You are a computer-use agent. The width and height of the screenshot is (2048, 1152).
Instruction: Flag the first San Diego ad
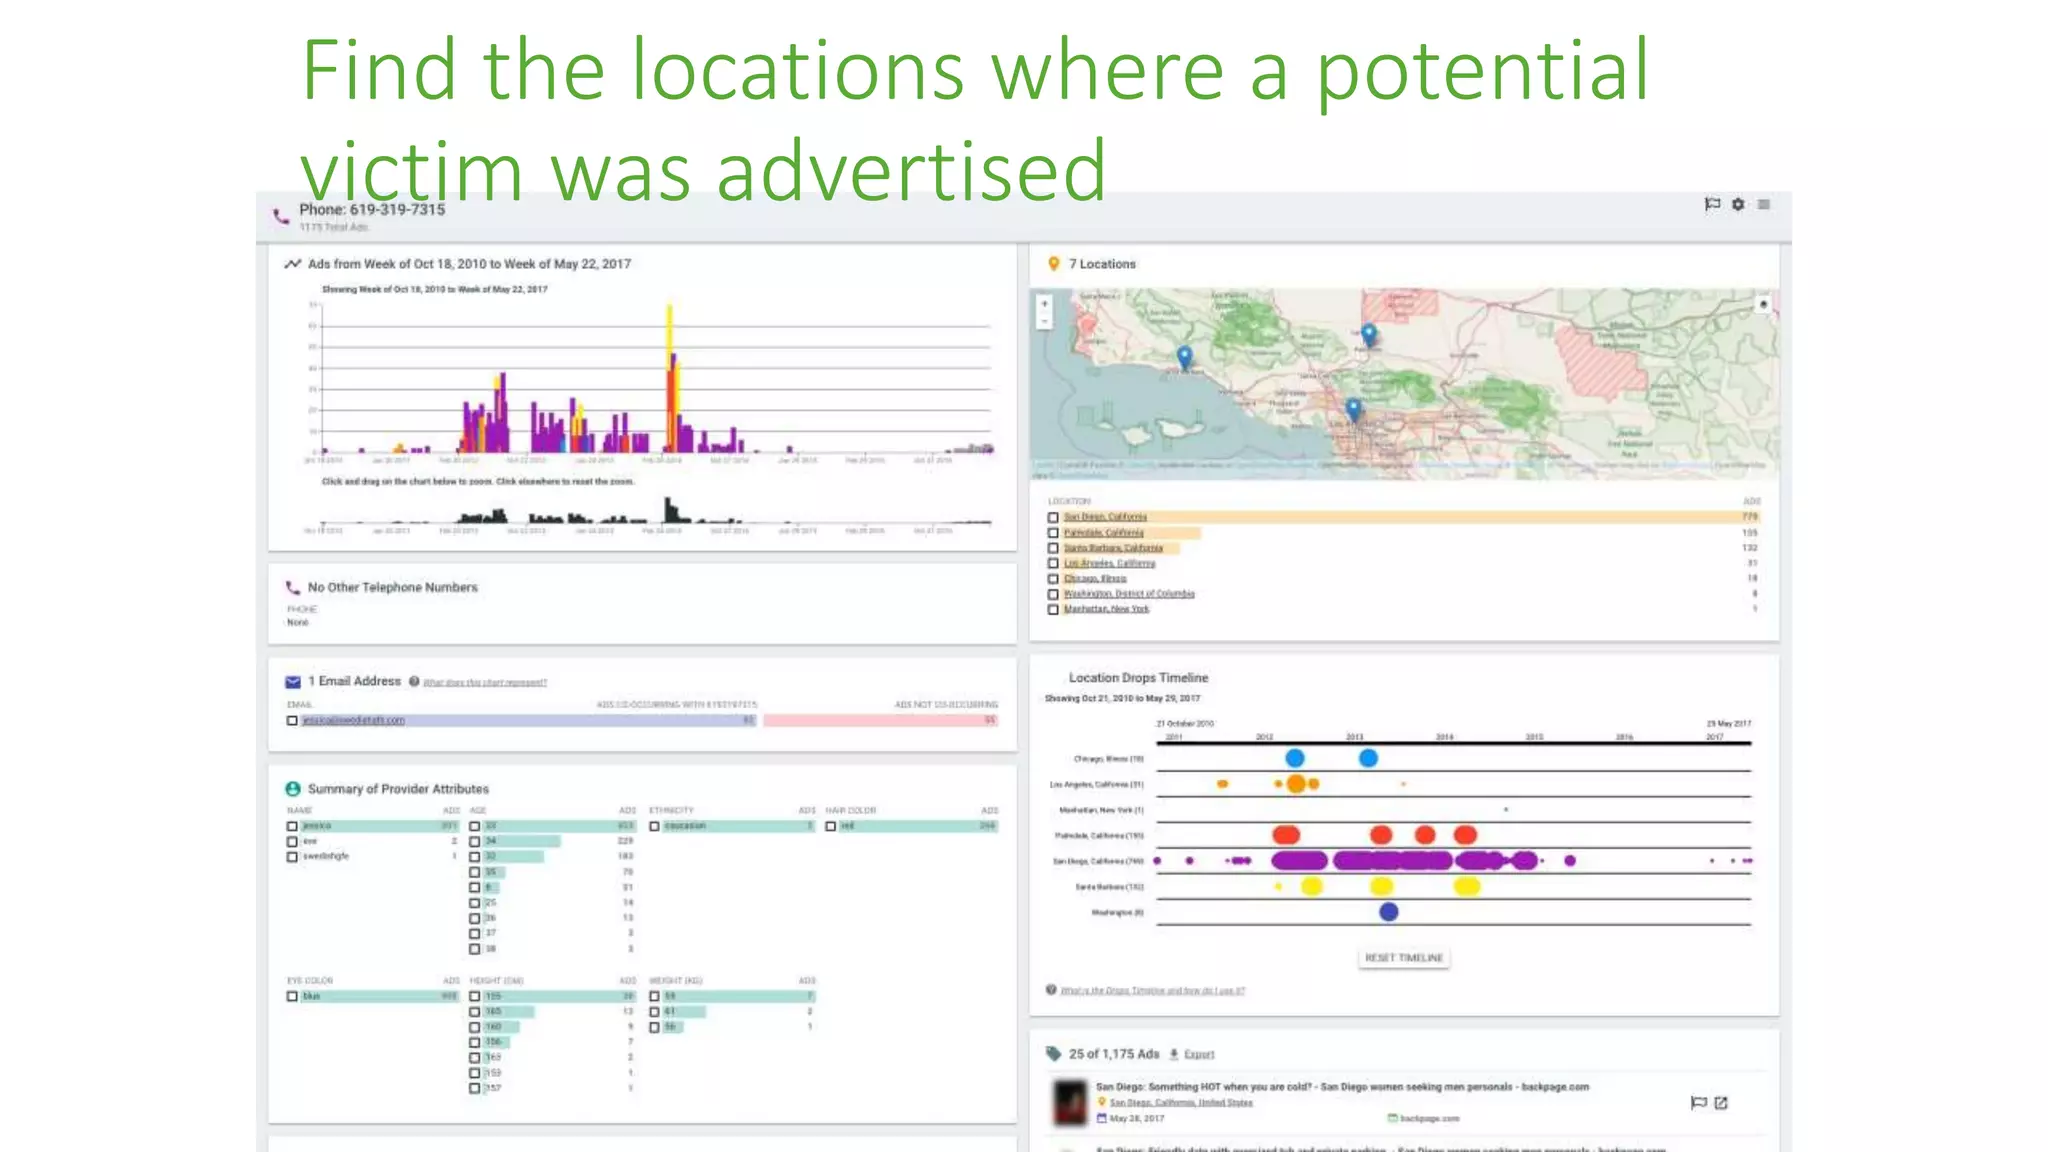point(1698,1103)
